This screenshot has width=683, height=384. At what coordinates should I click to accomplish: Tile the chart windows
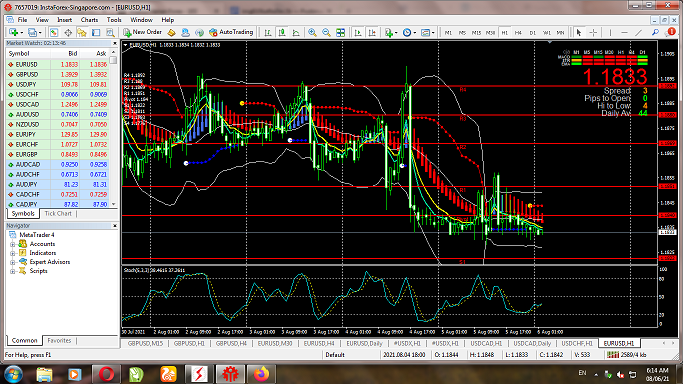[x=341, y=32]
